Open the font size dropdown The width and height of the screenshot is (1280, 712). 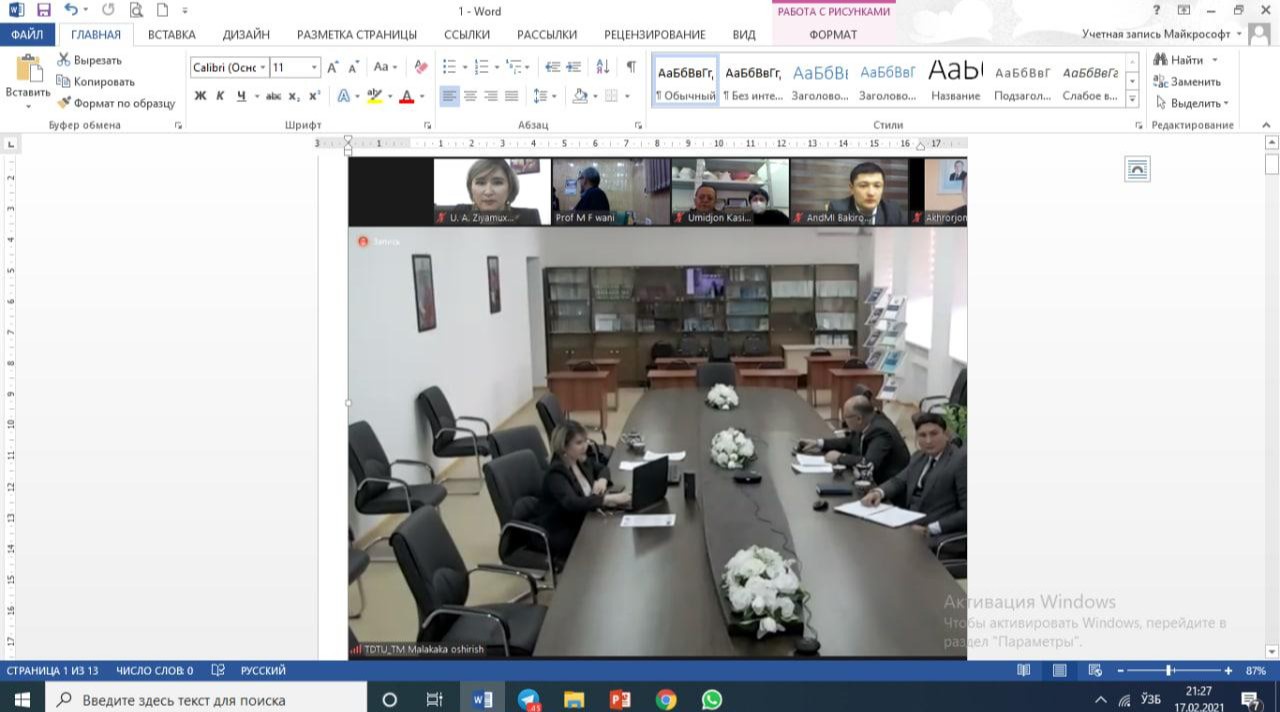[x=315, y=67]
